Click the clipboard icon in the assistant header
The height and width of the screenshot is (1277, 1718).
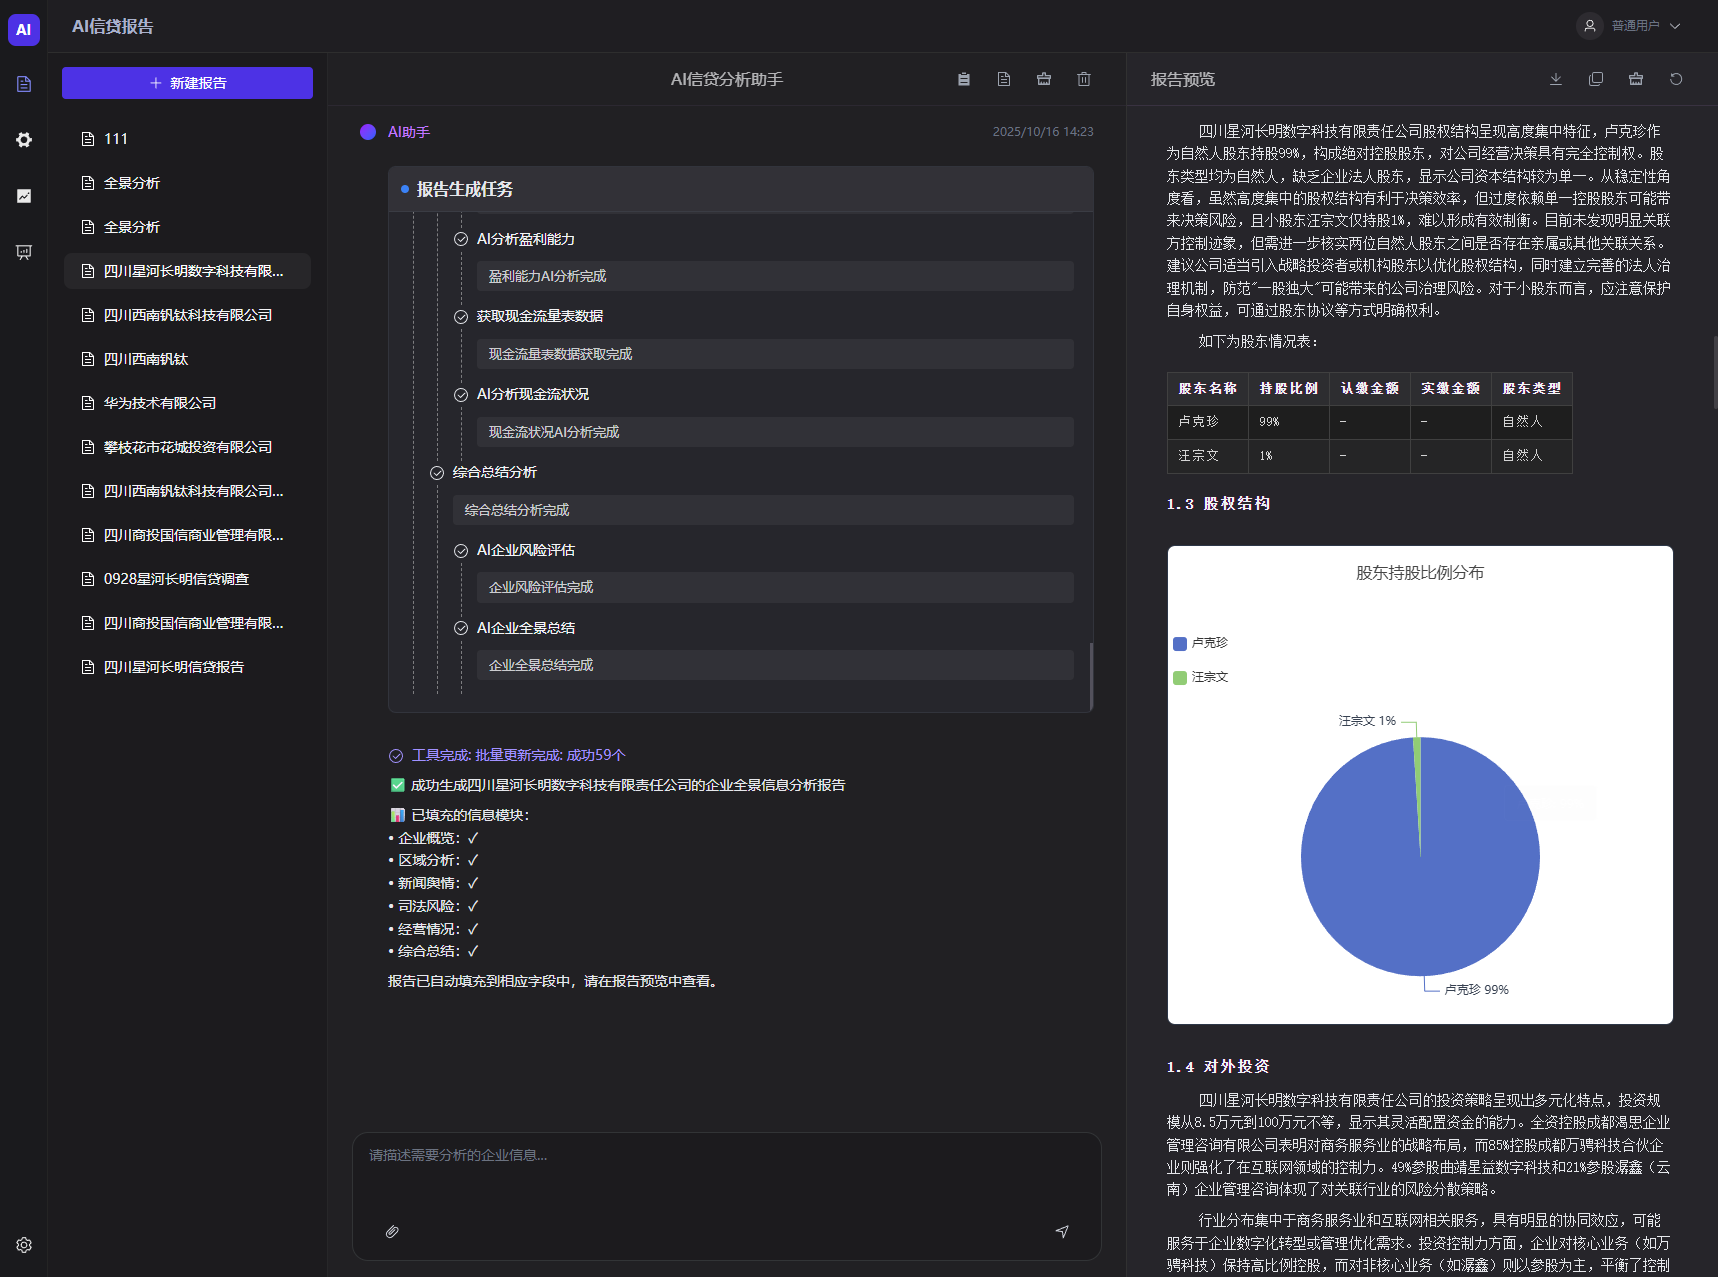point(964,79)
